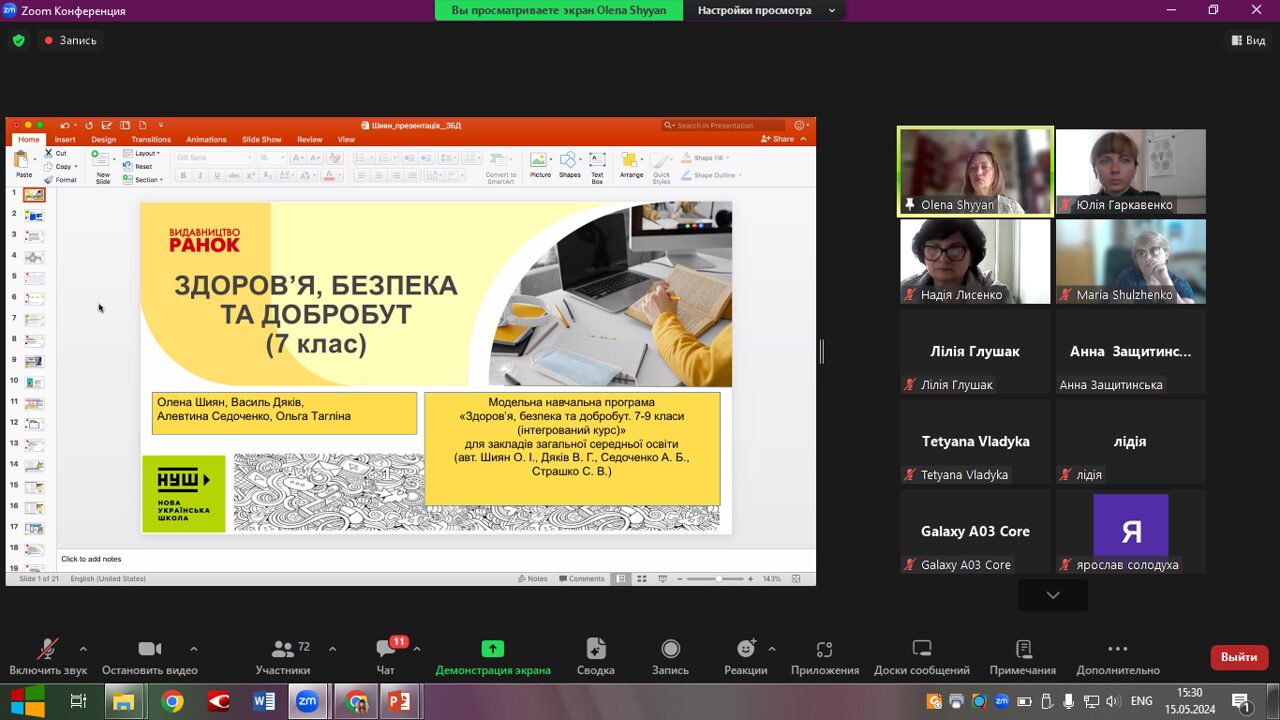Click the Запись record button in toolbar
The height and width of the screenshot is (720, 1280).
click(x=670, y=657)
